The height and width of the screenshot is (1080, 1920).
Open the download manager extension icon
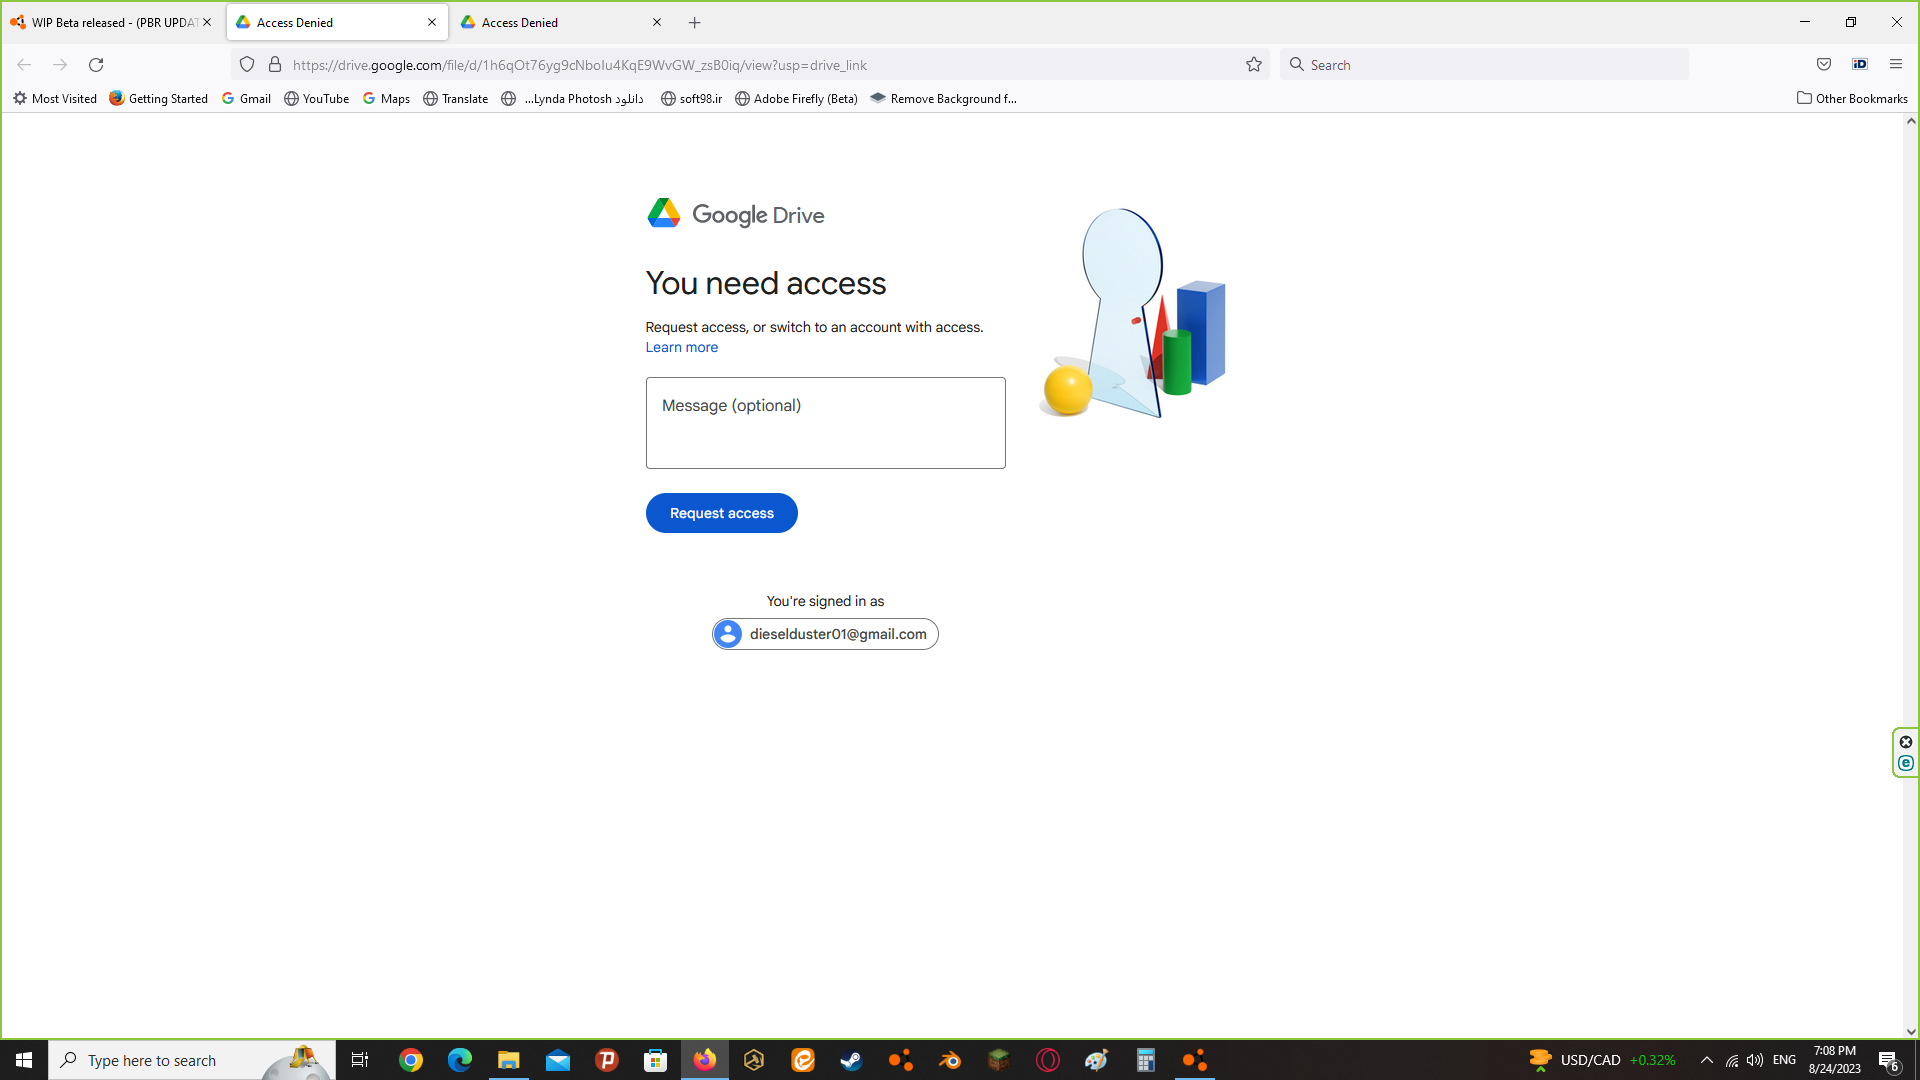point(1860,64)
